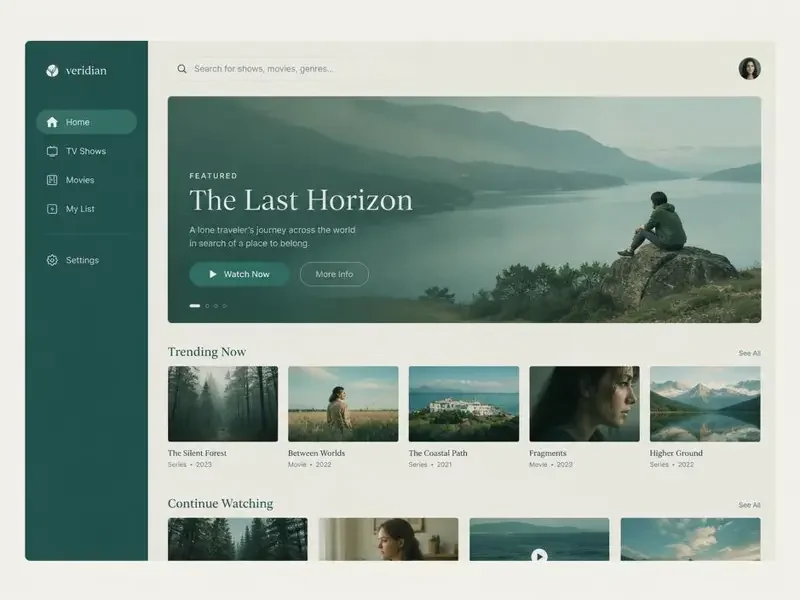See all Continue Watching titles
This screenshot has height=600, width=800.
pyautogui.click(x=749, y=505)
